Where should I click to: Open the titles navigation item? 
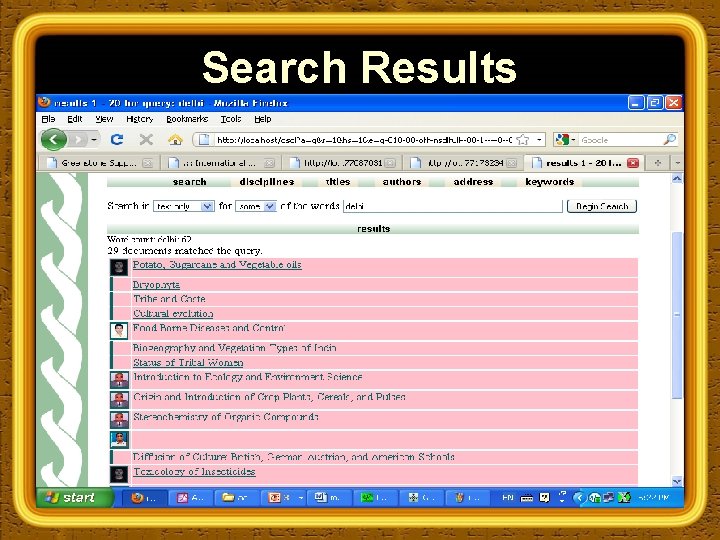[338, 182]
